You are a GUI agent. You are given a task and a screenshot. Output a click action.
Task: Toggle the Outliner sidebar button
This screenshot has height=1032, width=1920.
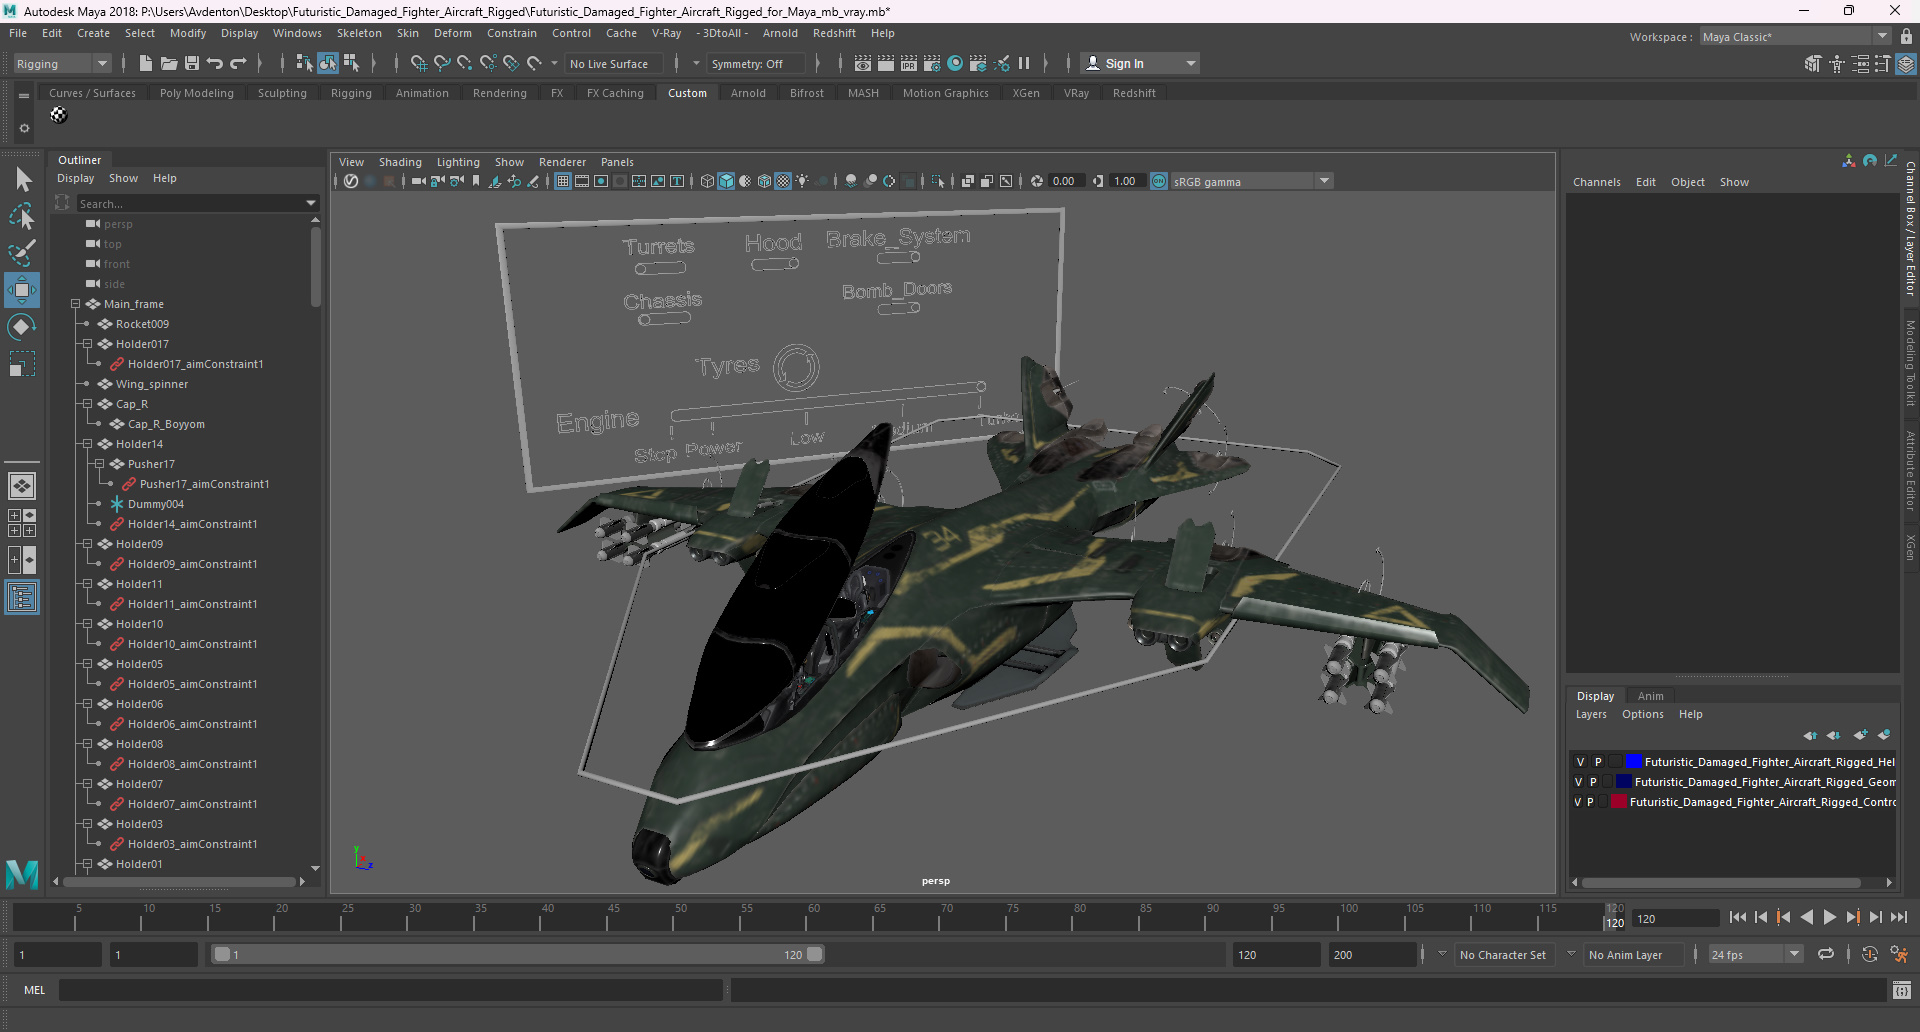22,597
